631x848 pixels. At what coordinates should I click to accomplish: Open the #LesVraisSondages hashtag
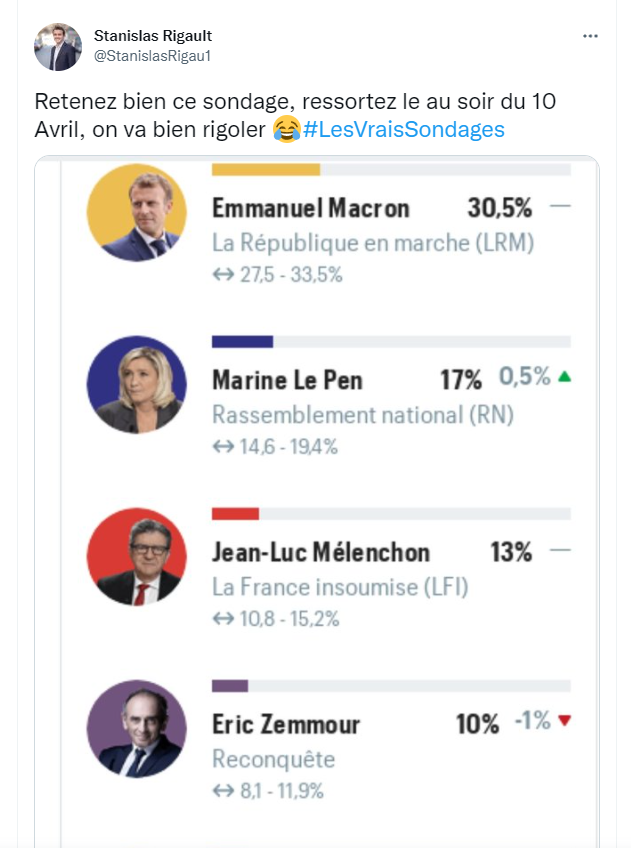(403, 130)
